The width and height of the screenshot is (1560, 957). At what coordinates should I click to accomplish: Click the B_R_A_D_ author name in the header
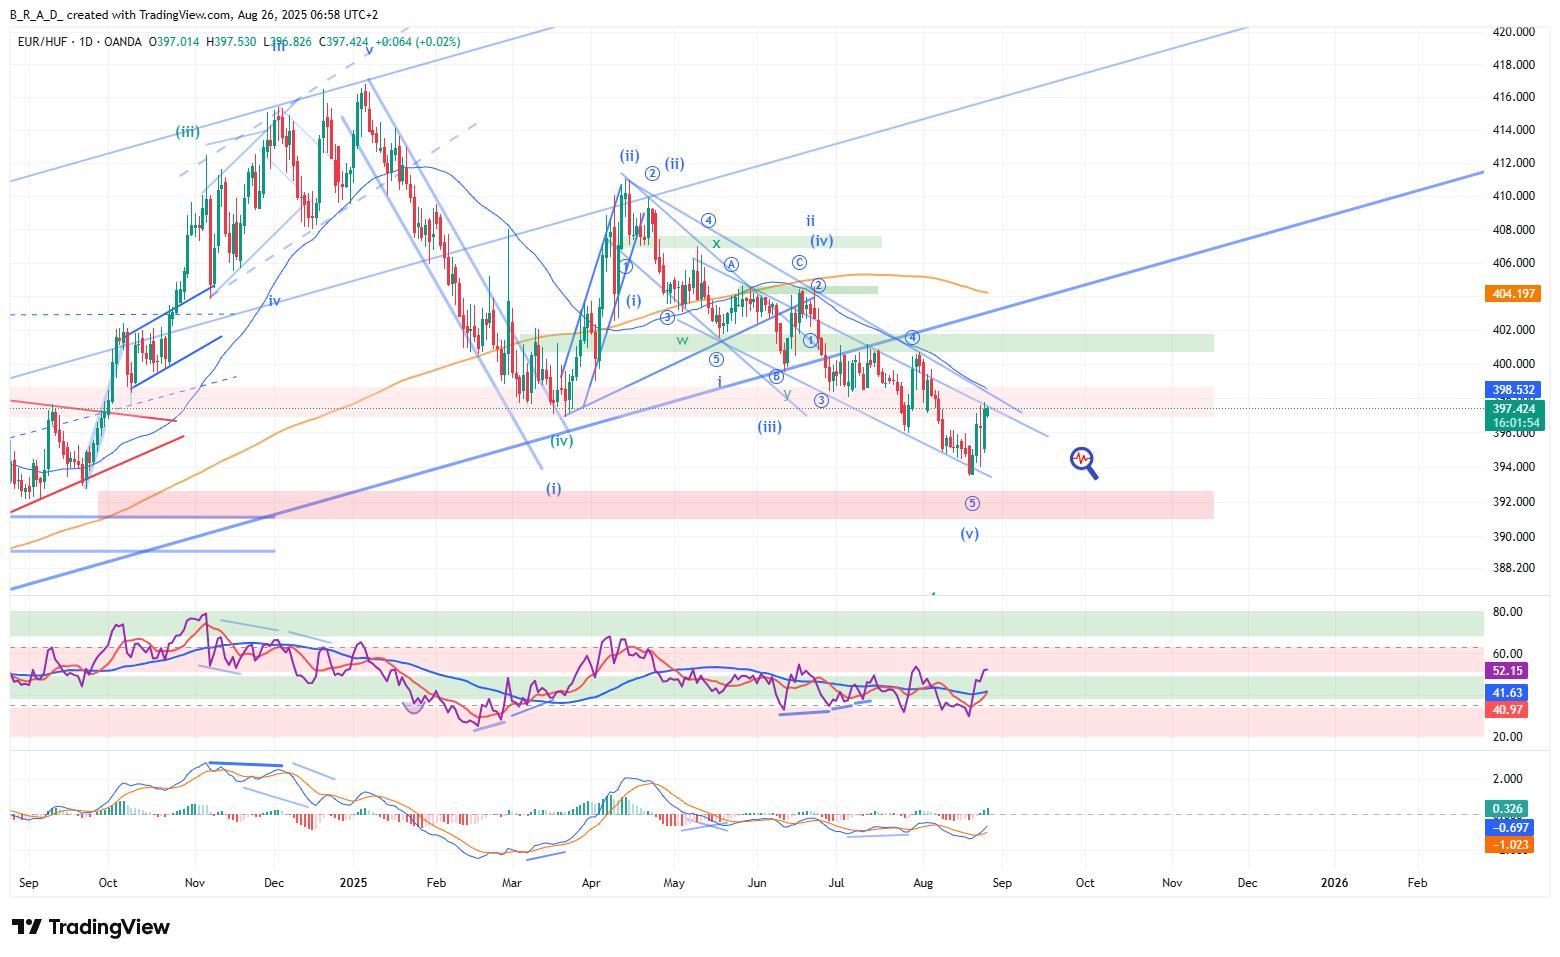[38, 15]
